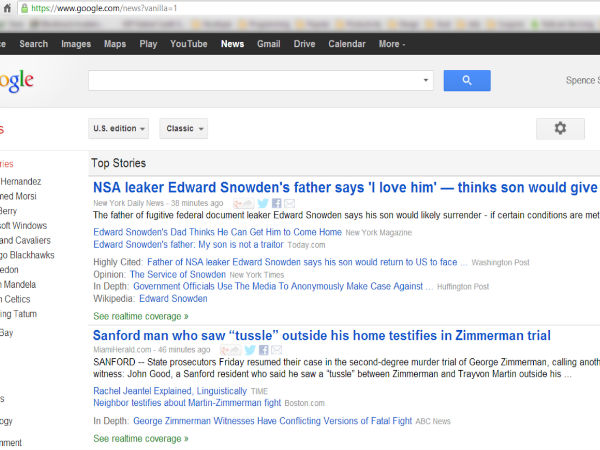
Task: Open the search box dropdown arrow
Action: [x=426, y=80]
